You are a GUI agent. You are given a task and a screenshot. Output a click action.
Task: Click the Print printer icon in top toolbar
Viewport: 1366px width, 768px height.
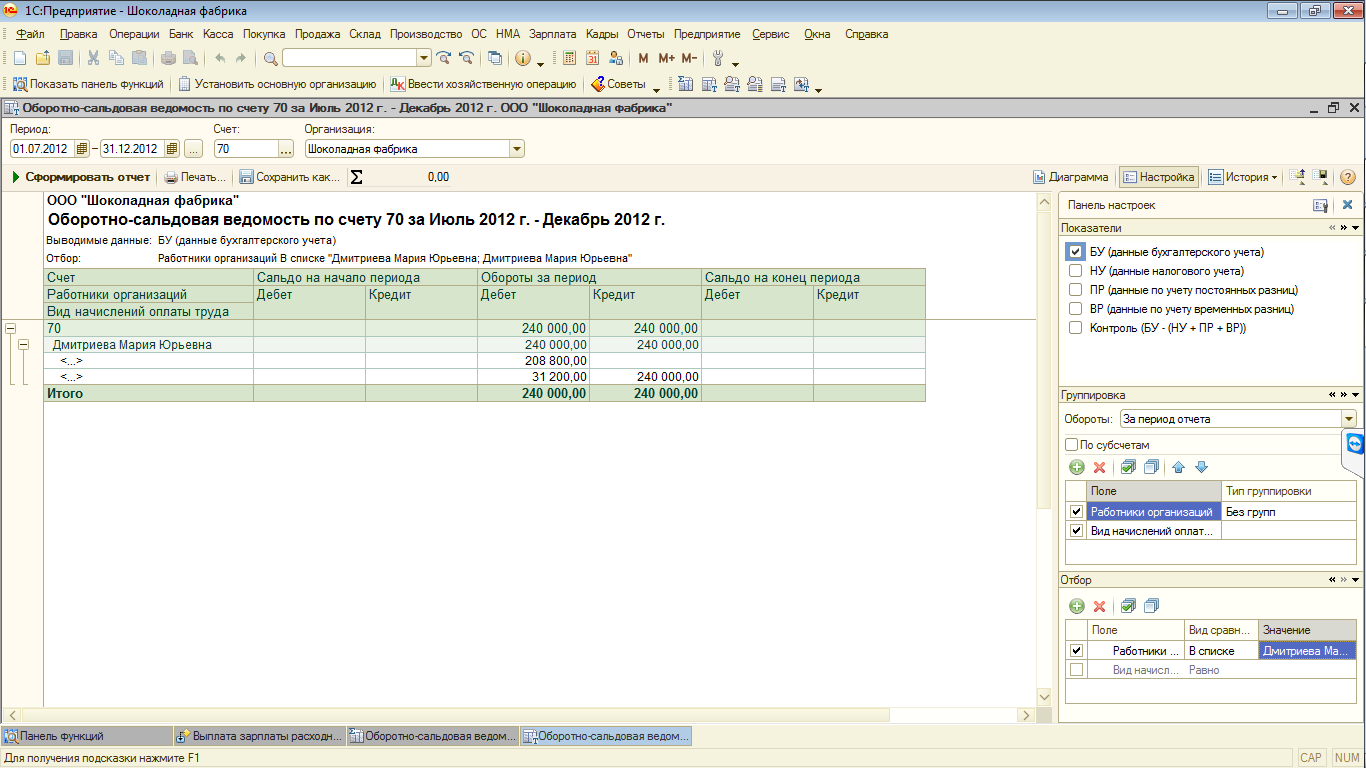point(167,58)
